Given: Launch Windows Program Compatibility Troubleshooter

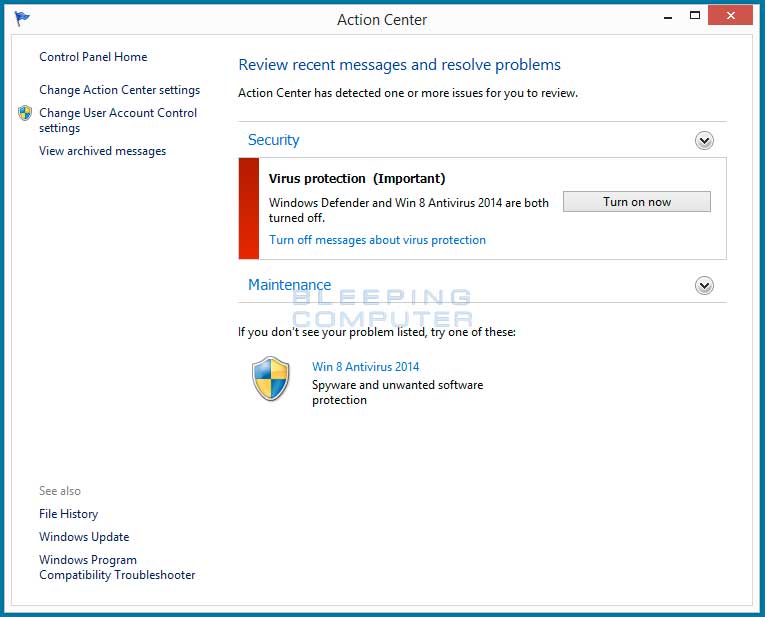Looking at the screenshot, I should pos(117,567).
